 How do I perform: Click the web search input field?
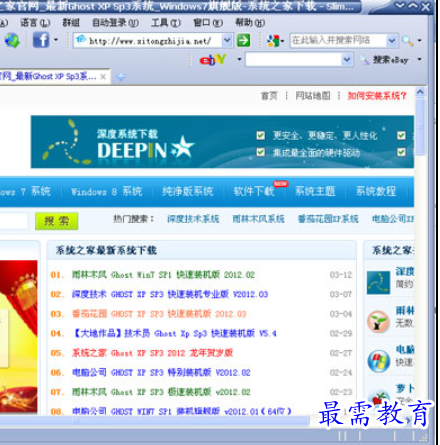[338, 41]
